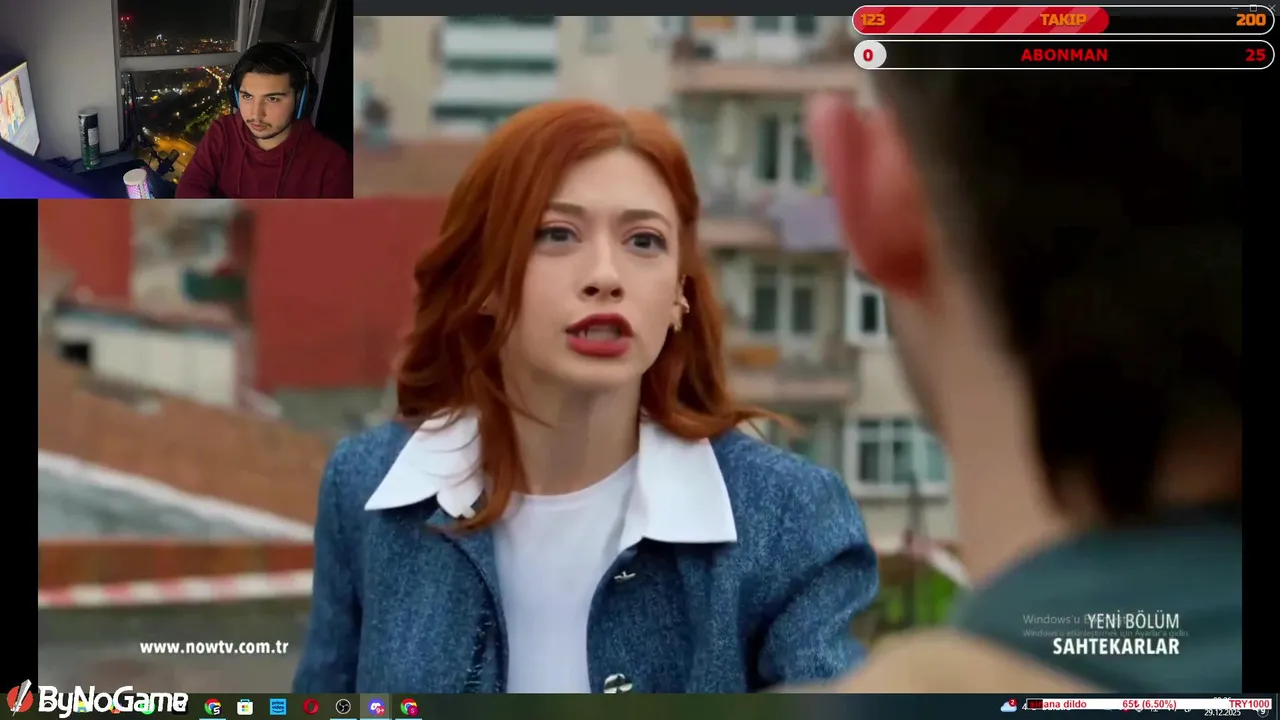This screenshot has width=1280, height=720.
Task: Click the TAKIP follower goal bar
Action: [x=1063, y=20]
